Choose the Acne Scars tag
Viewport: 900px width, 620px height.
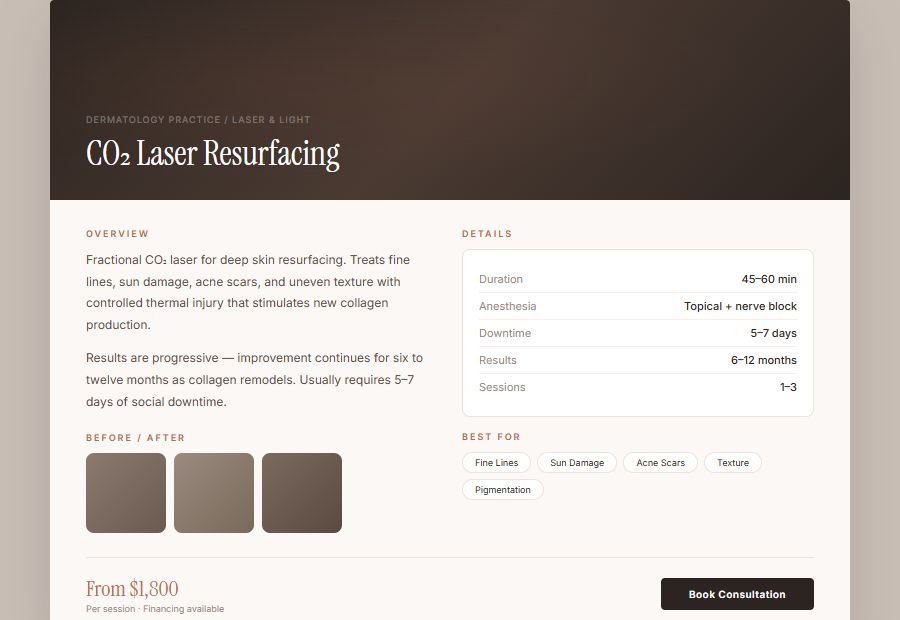[x=660, y=463]
